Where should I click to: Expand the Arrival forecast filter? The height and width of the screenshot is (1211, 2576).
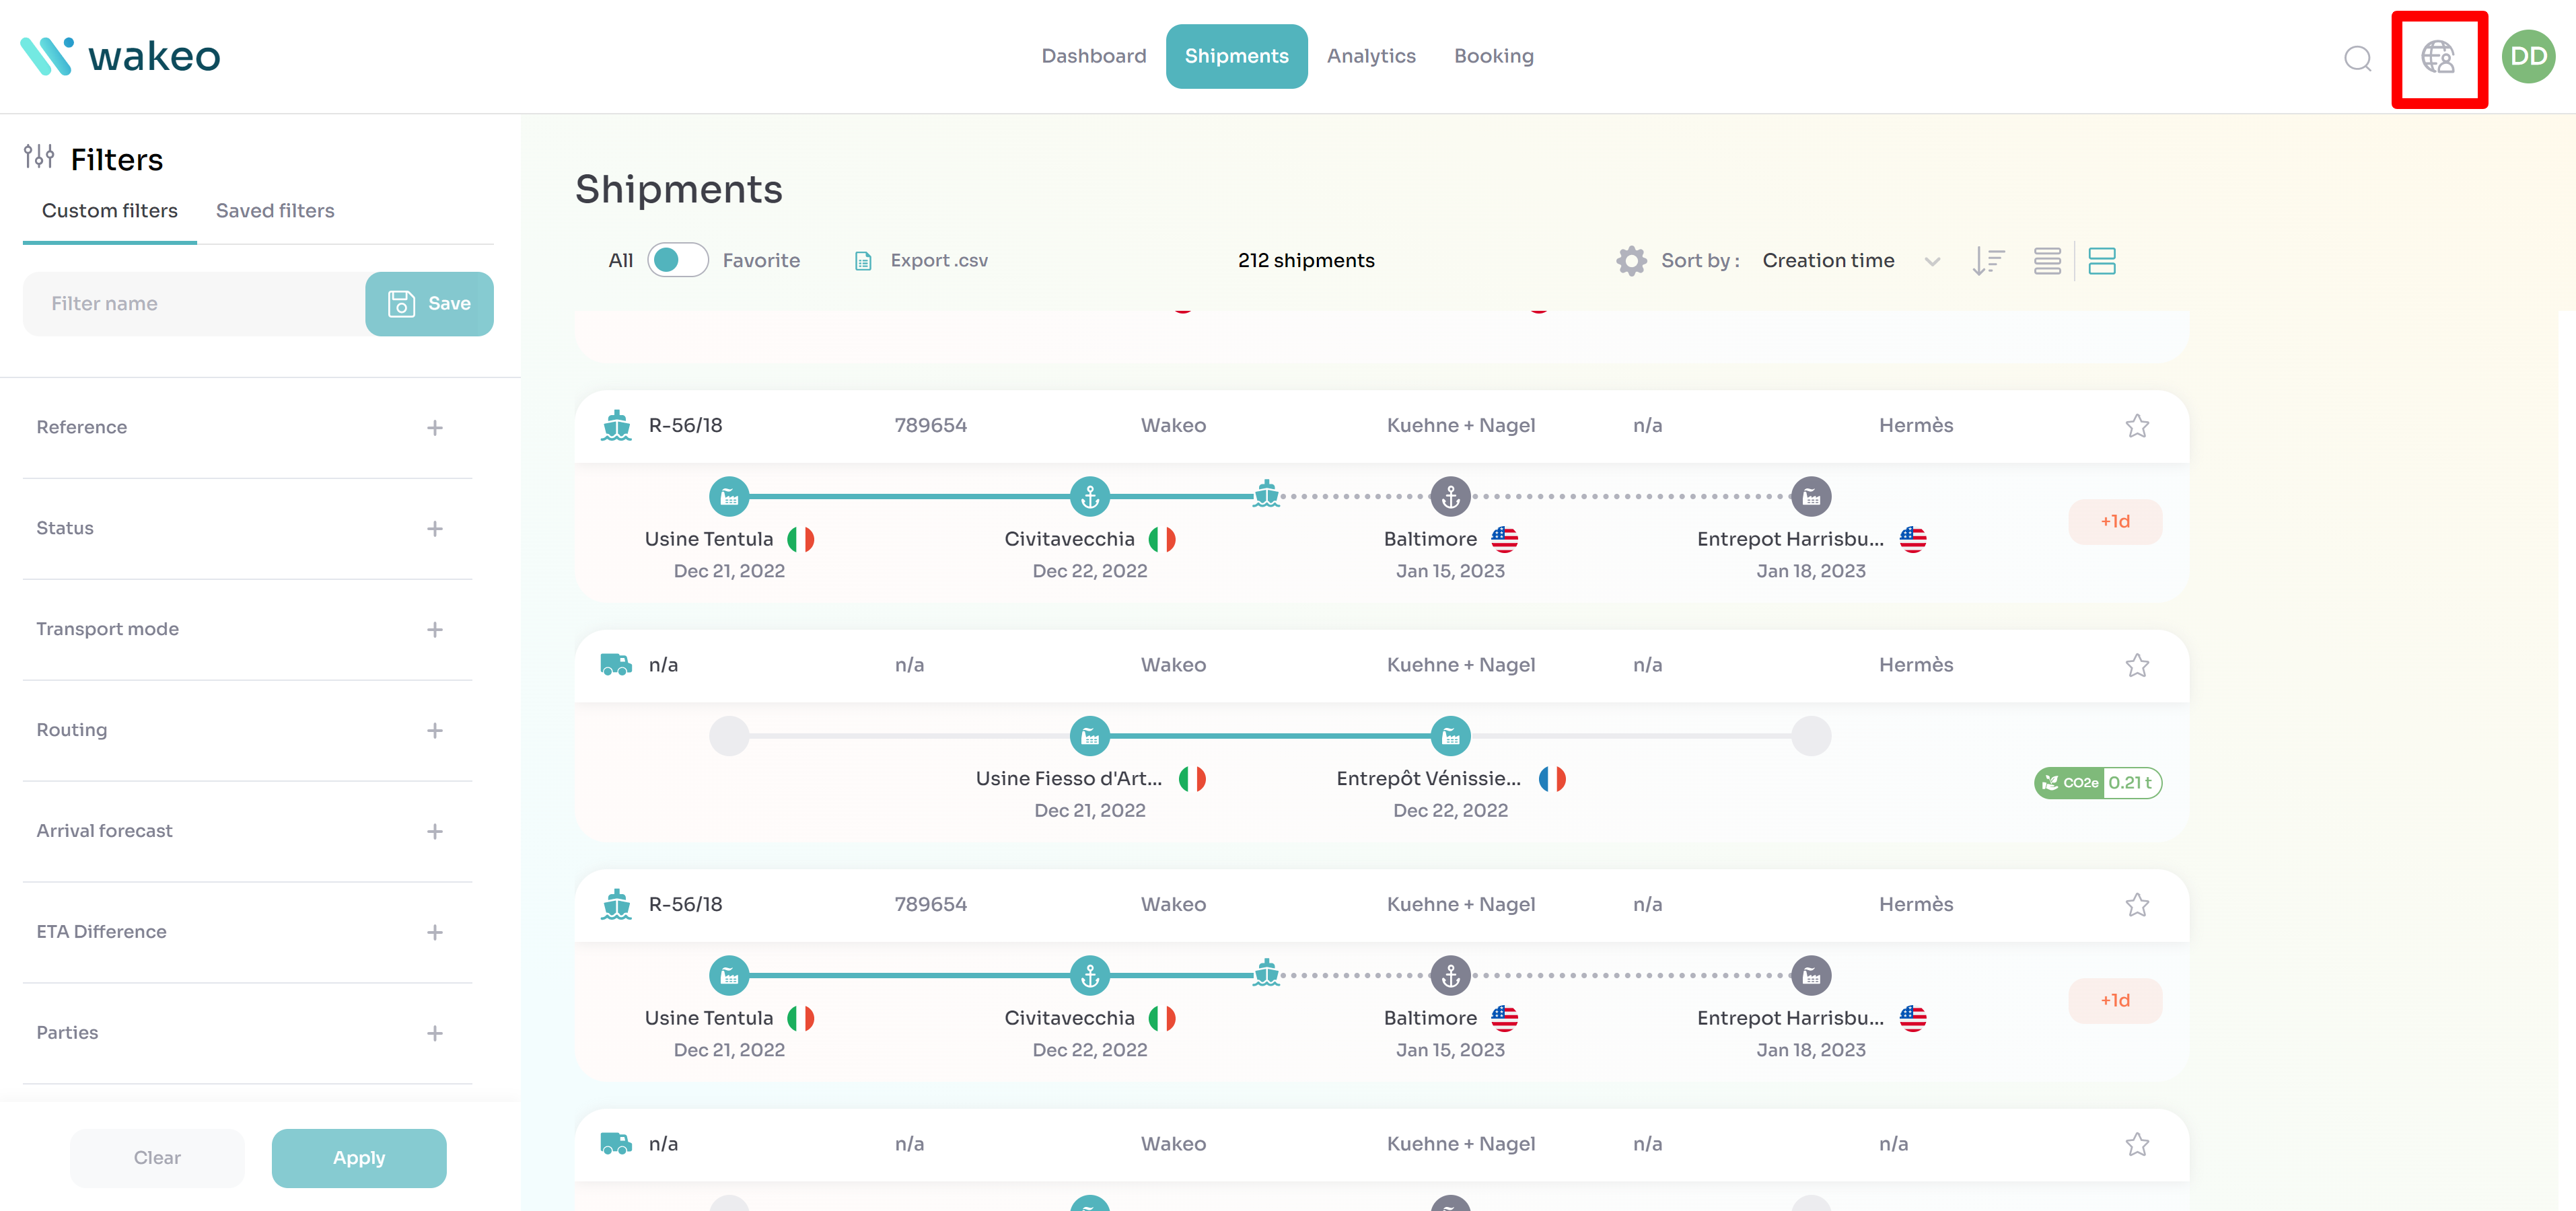point(434,831)
